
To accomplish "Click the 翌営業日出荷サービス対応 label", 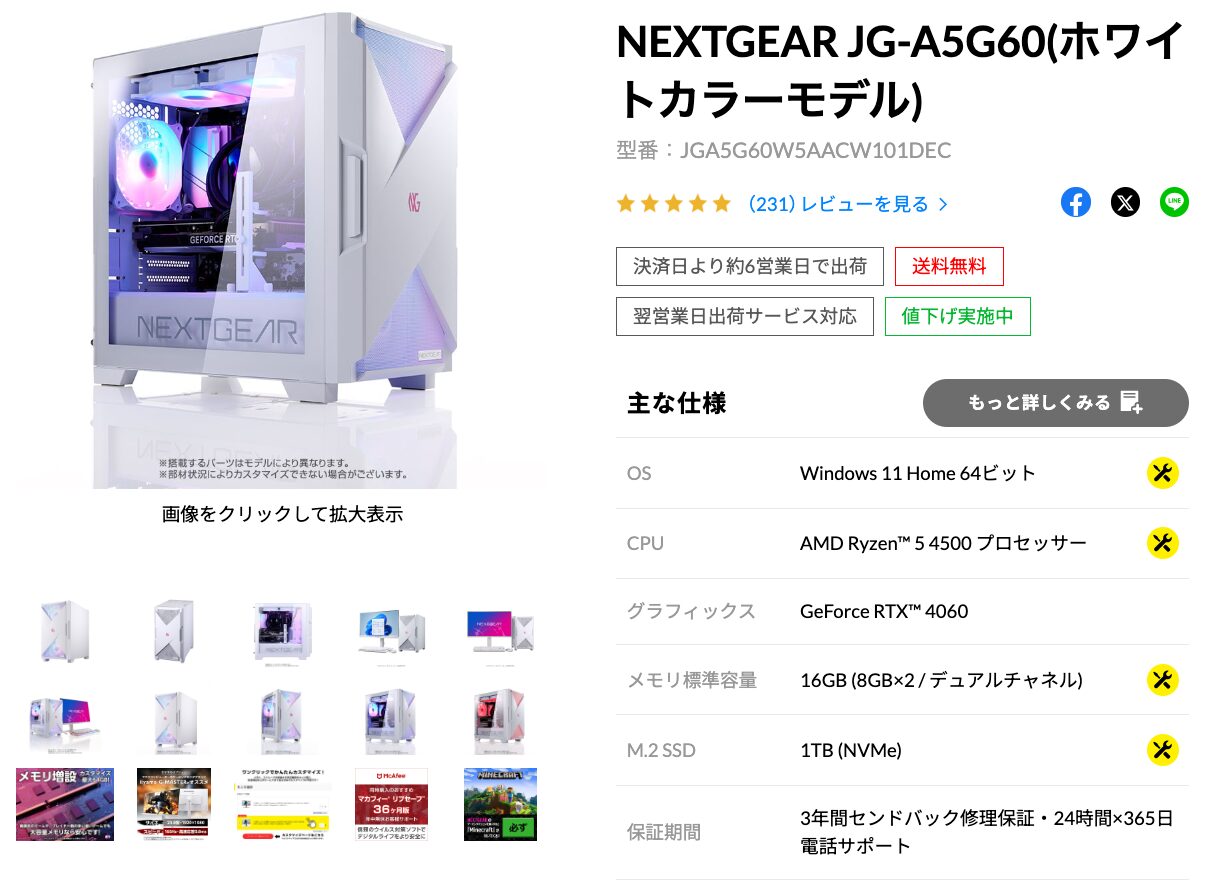I will coord(744,316).
